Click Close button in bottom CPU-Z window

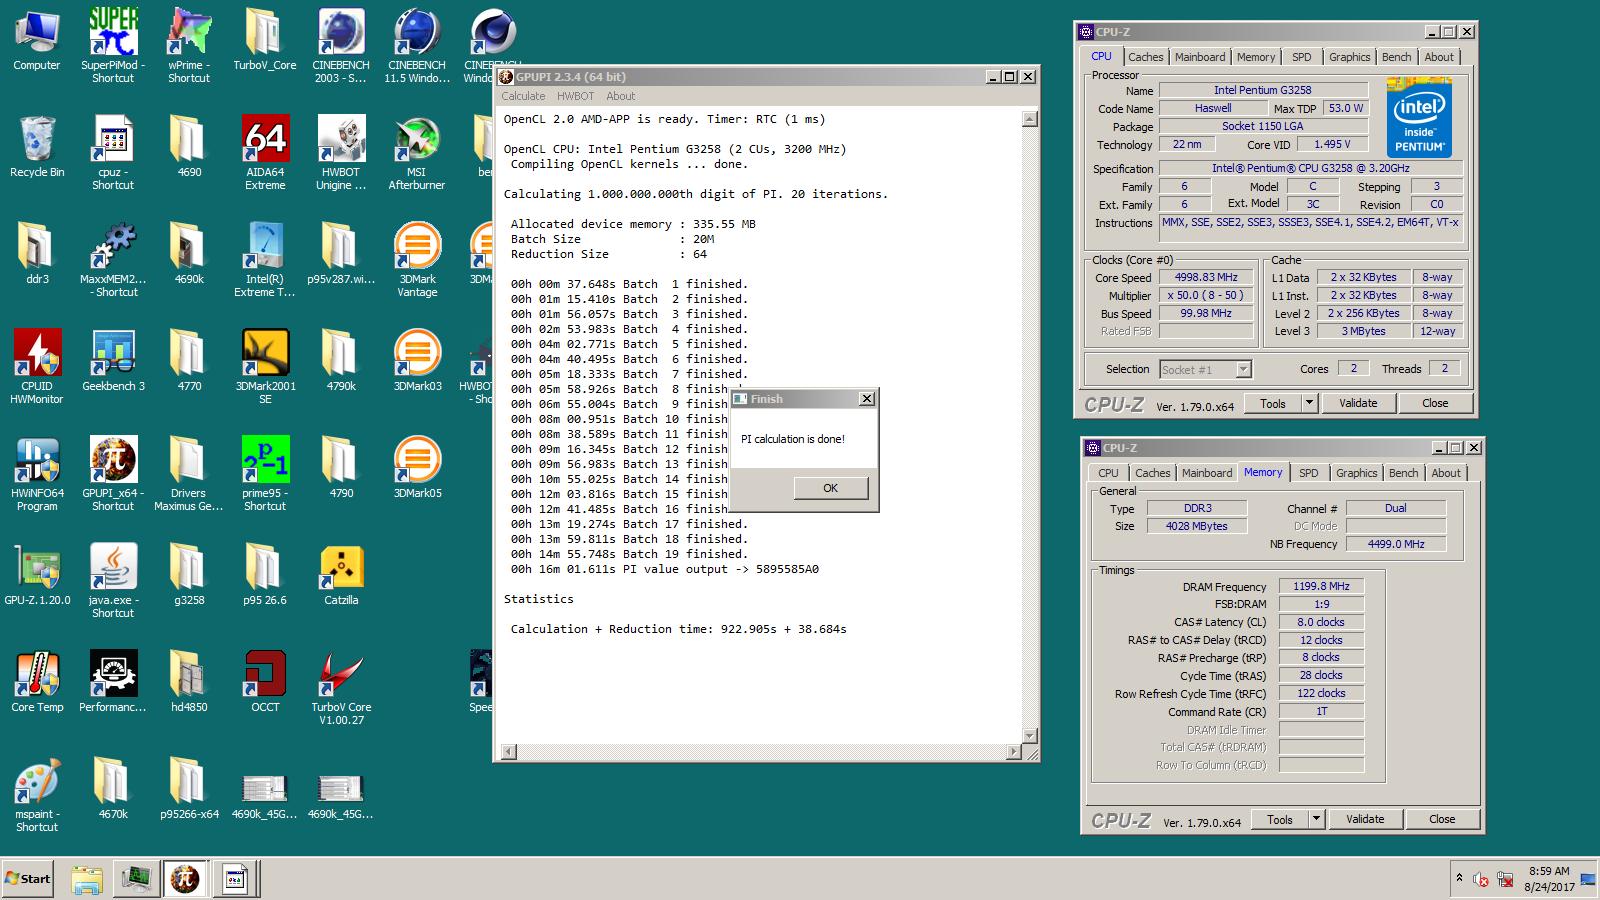click(x=1442, y=819)
